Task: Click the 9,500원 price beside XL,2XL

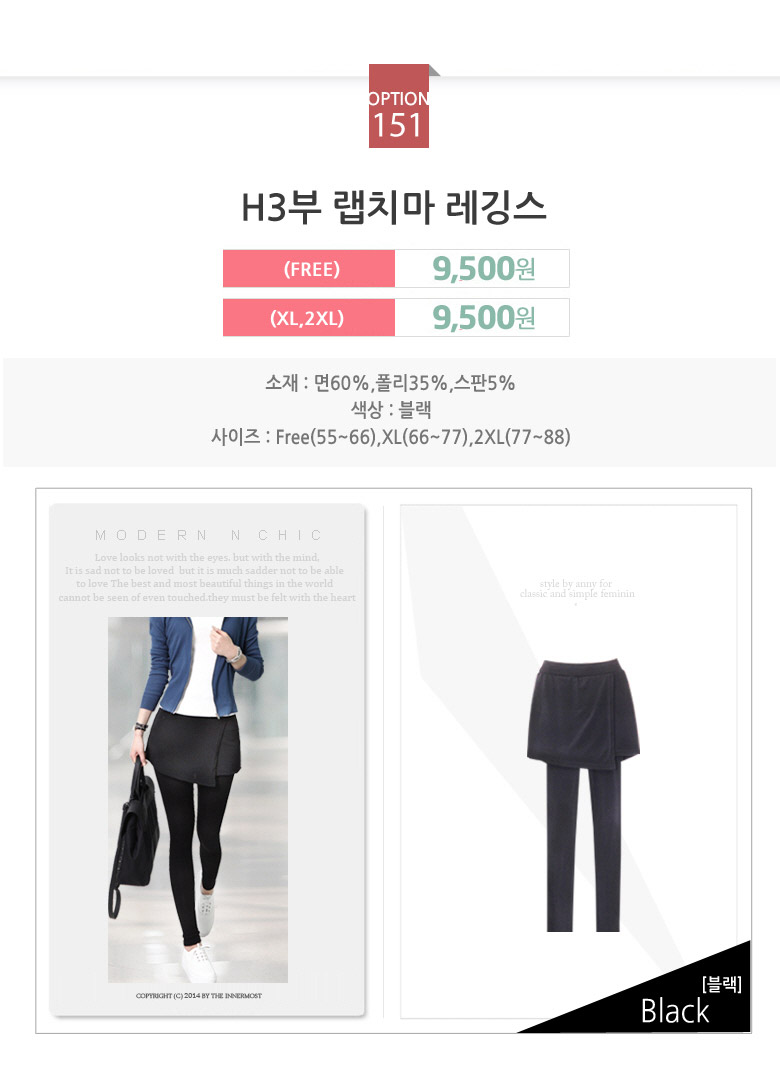Action: click(484, 317)
